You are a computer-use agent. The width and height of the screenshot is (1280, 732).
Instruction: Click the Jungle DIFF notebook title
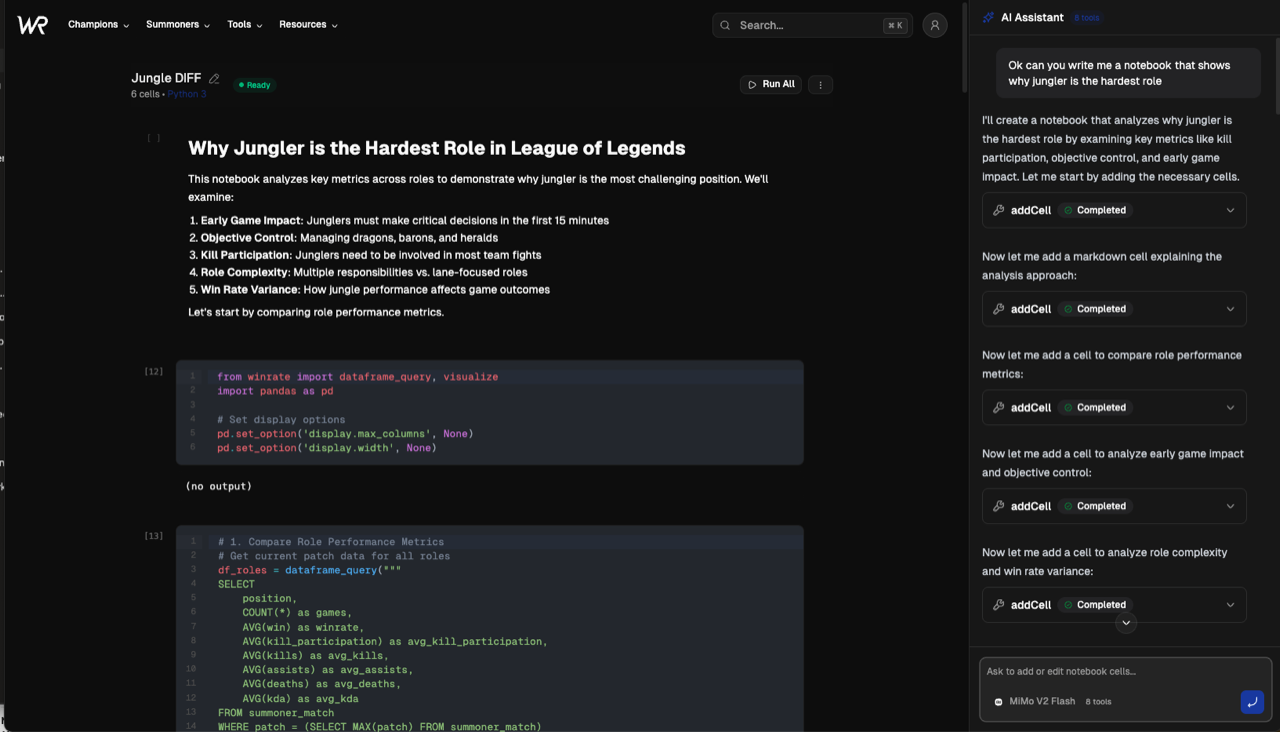[x=166, y=78]
